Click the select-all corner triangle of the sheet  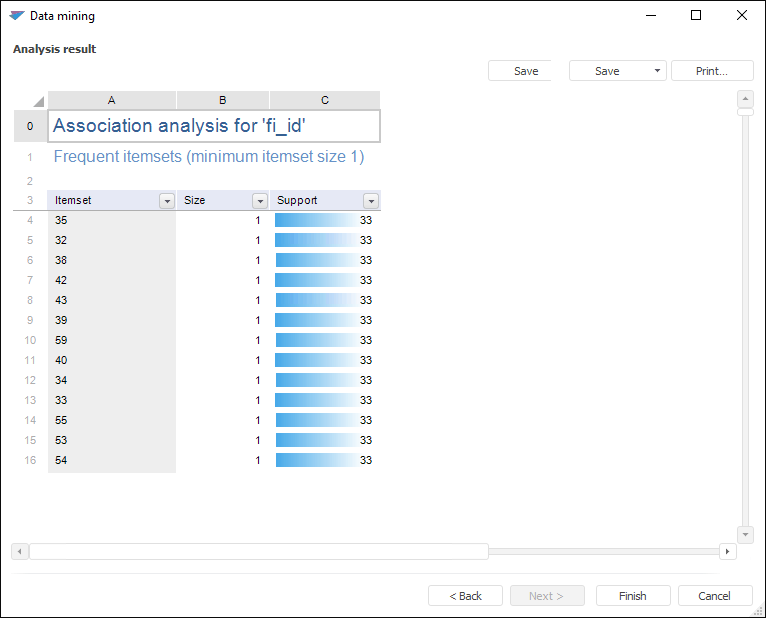pyautogui.click(x=38, y=101)
